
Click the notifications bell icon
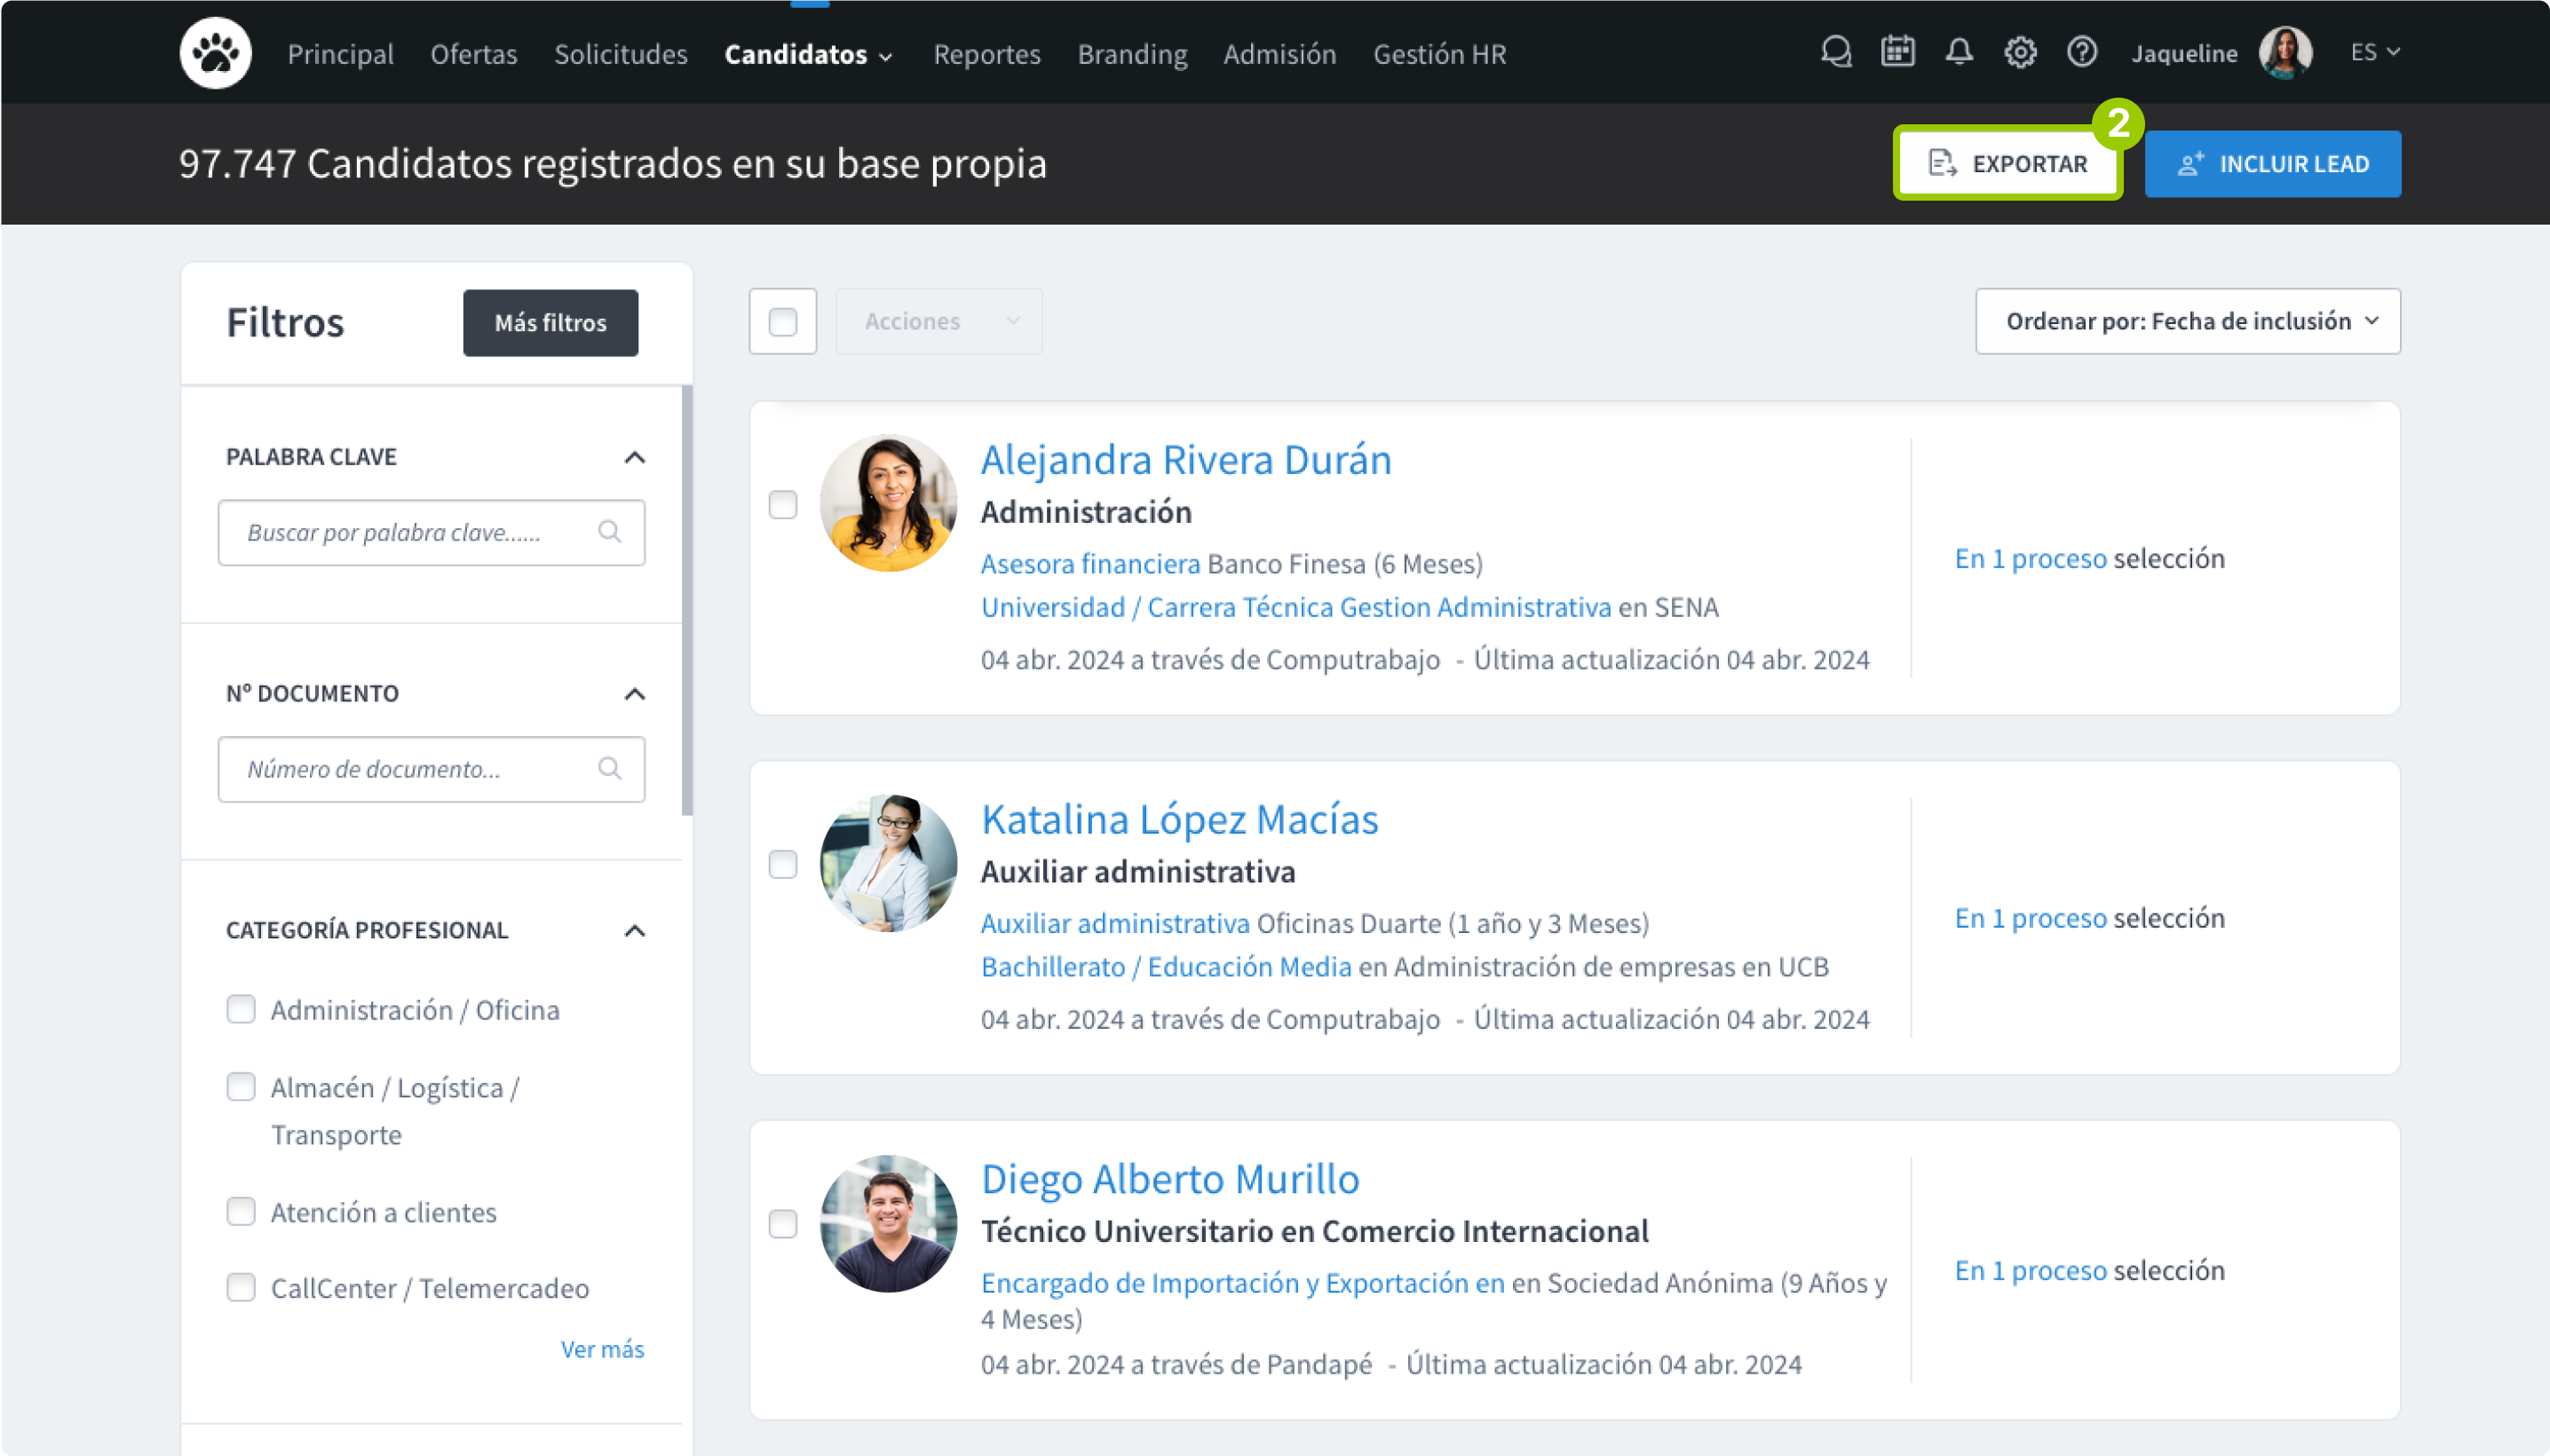click(1958, 52)
